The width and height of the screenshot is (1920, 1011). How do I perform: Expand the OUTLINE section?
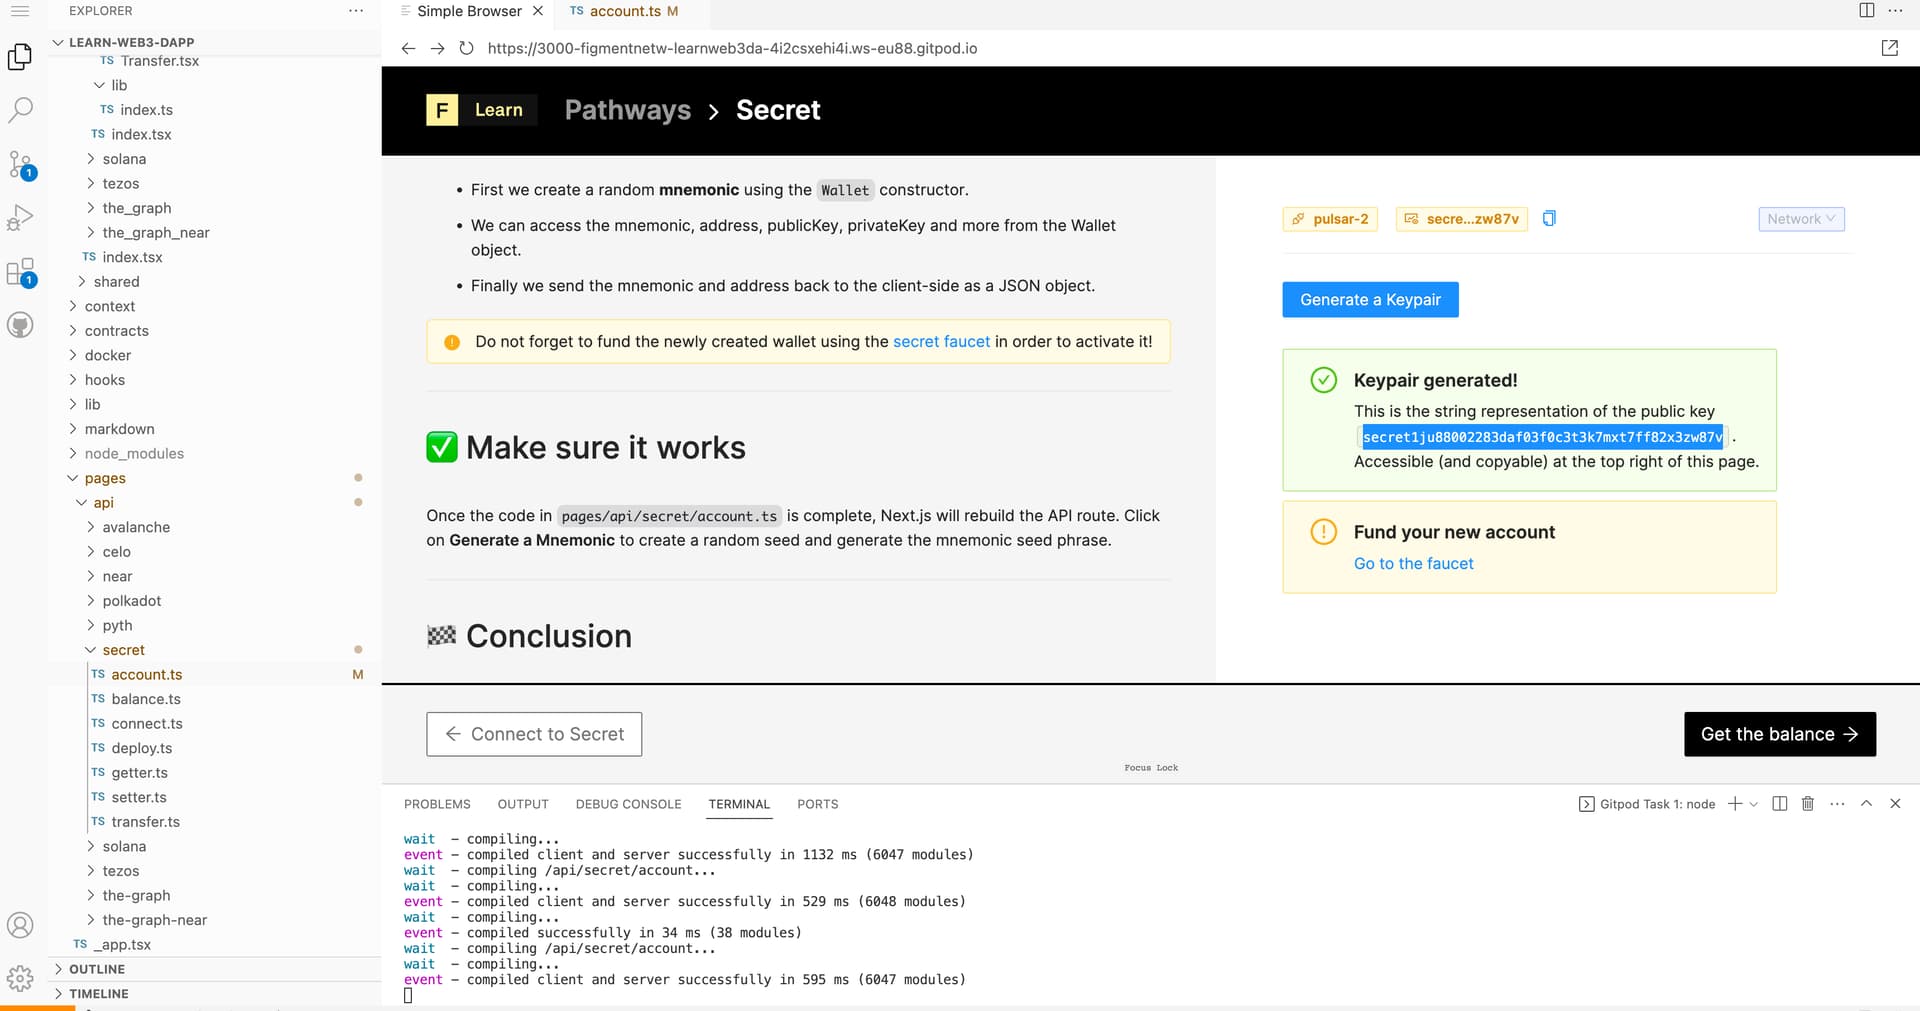(x=97, y=969)
